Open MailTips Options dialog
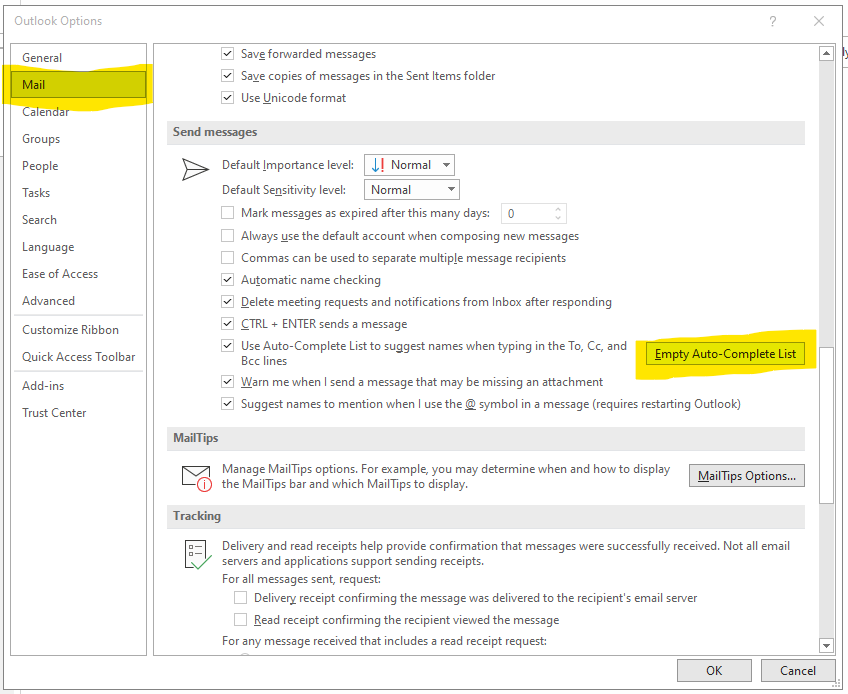The image size is (848, 694). coord(746,475)
